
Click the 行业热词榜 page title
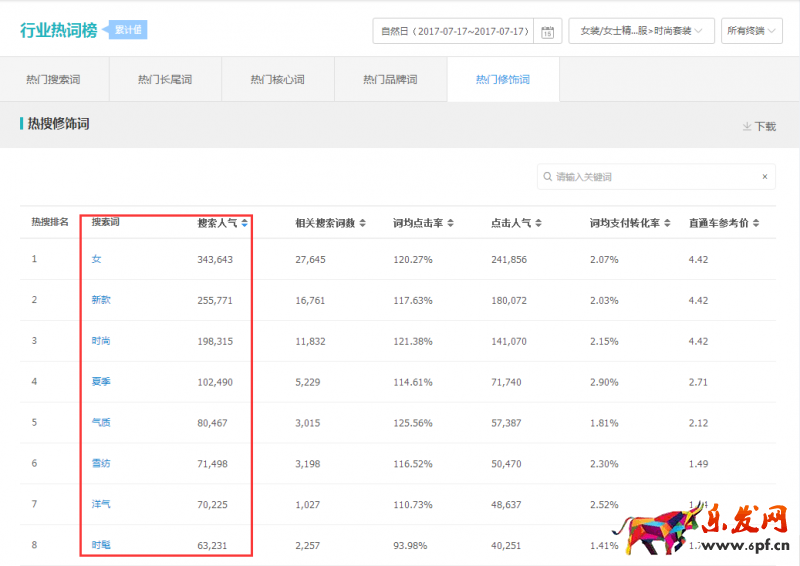59,30
